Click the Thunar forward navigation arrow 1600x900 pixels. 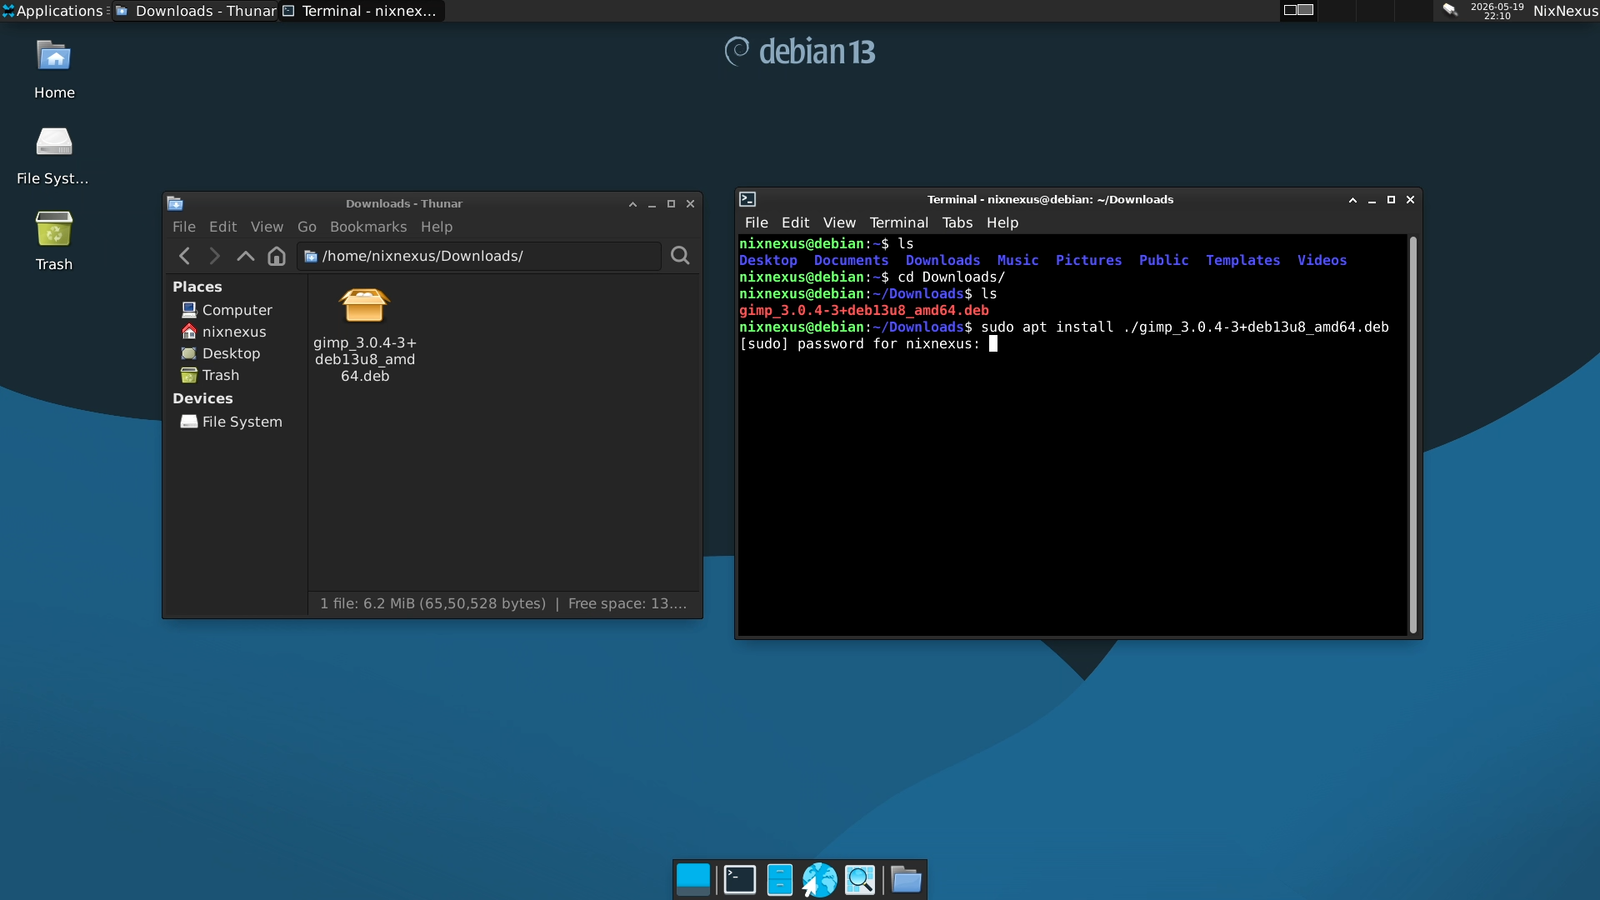[214, 256]
